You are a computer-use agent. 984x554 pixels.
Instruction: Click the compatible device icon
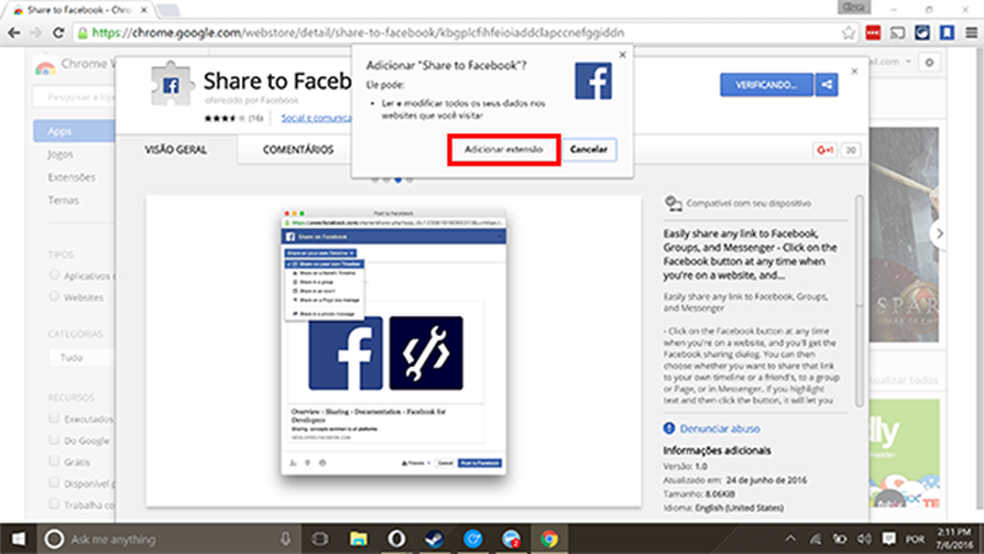[673, 203]
